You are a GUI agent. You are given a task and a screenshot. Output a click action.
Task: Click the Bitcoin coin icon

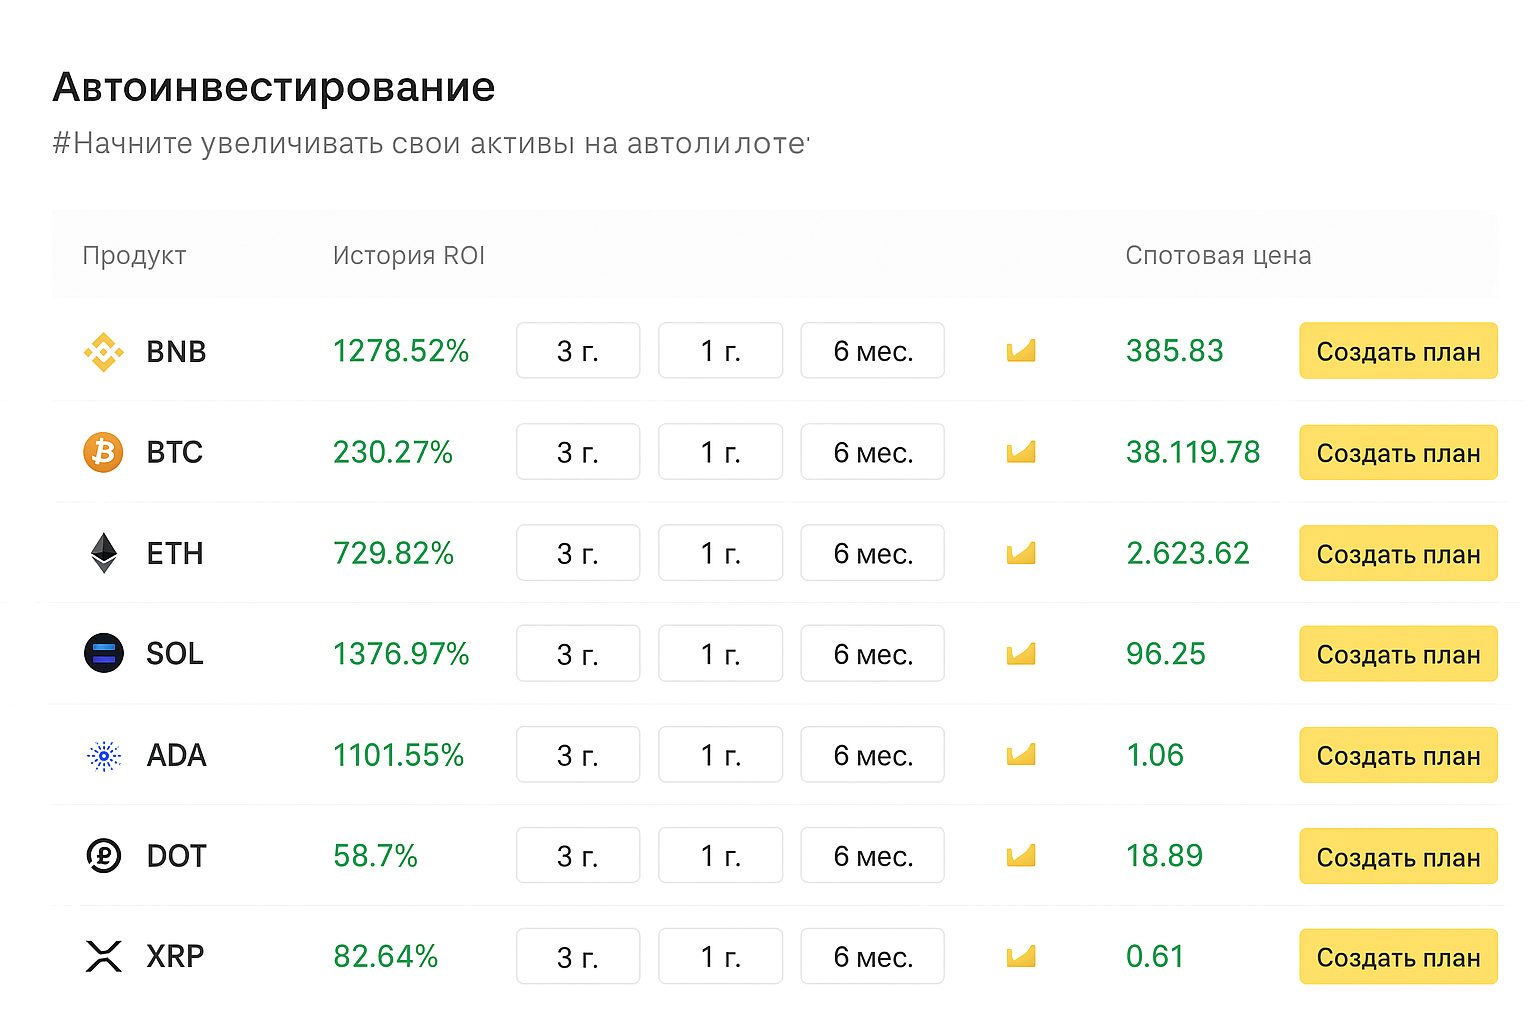(x=103, y=452)
